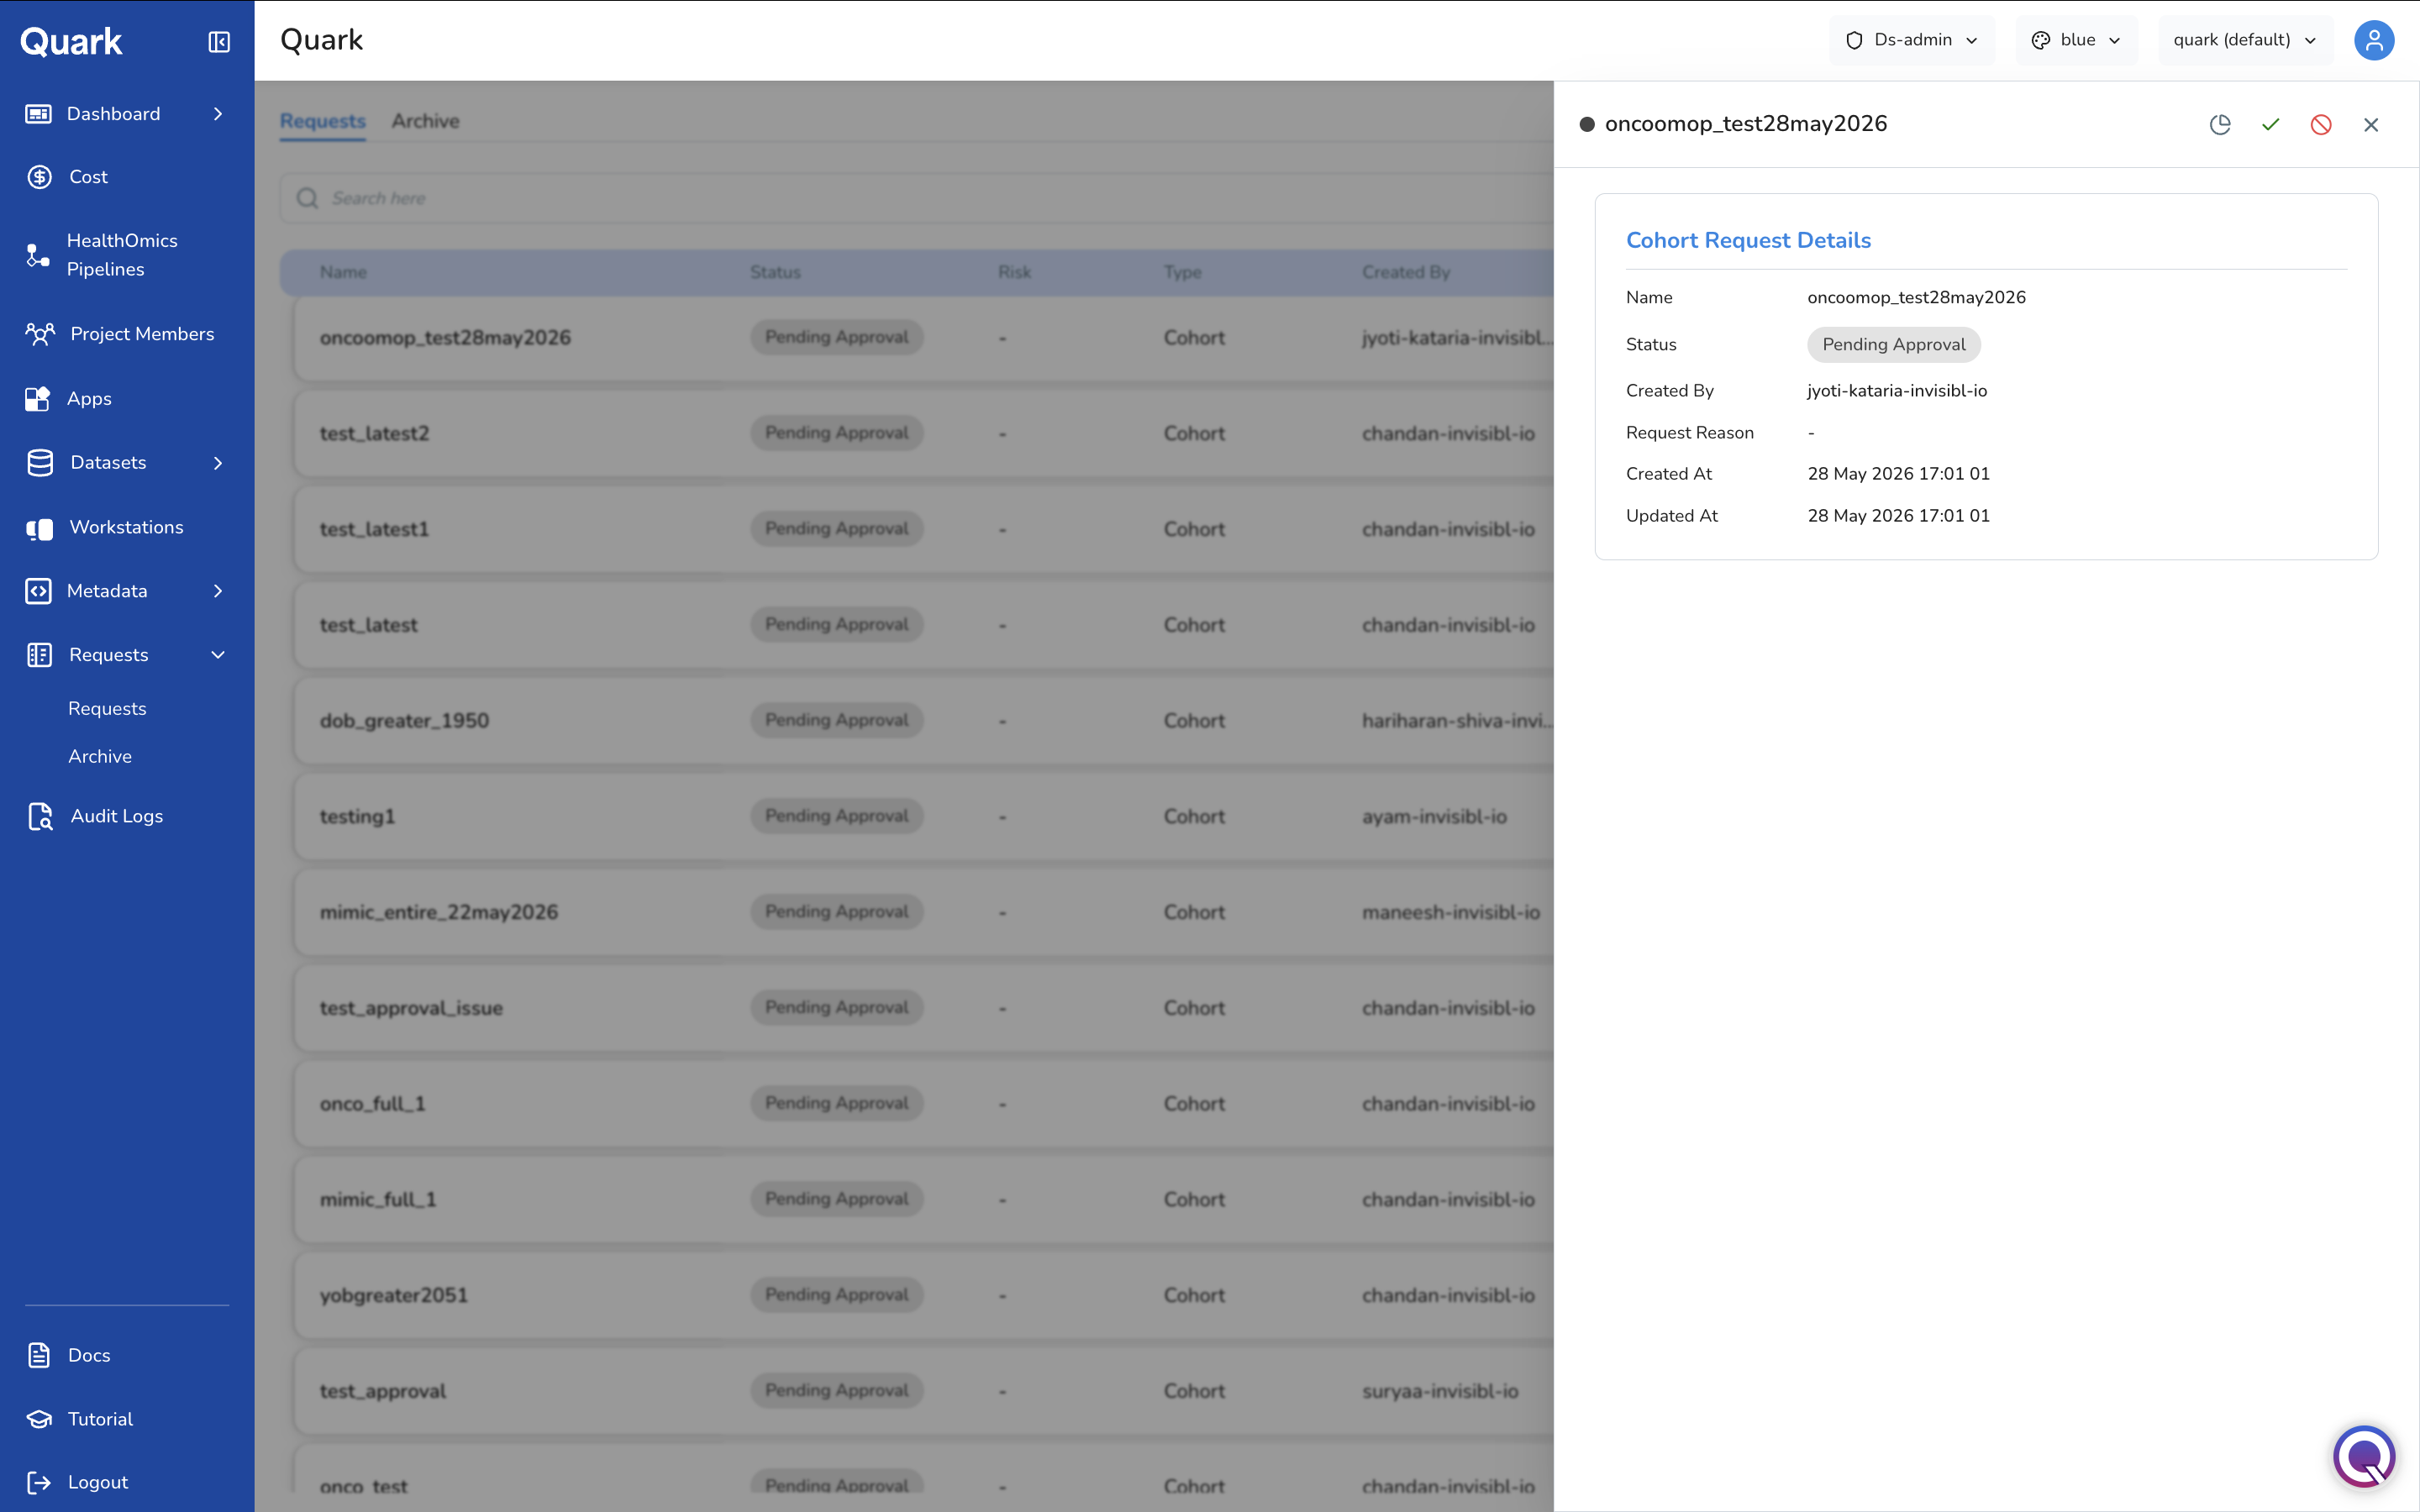Click the Cohort Request Details heading
The image size is (2420, 1512).
click(1748, 240)
